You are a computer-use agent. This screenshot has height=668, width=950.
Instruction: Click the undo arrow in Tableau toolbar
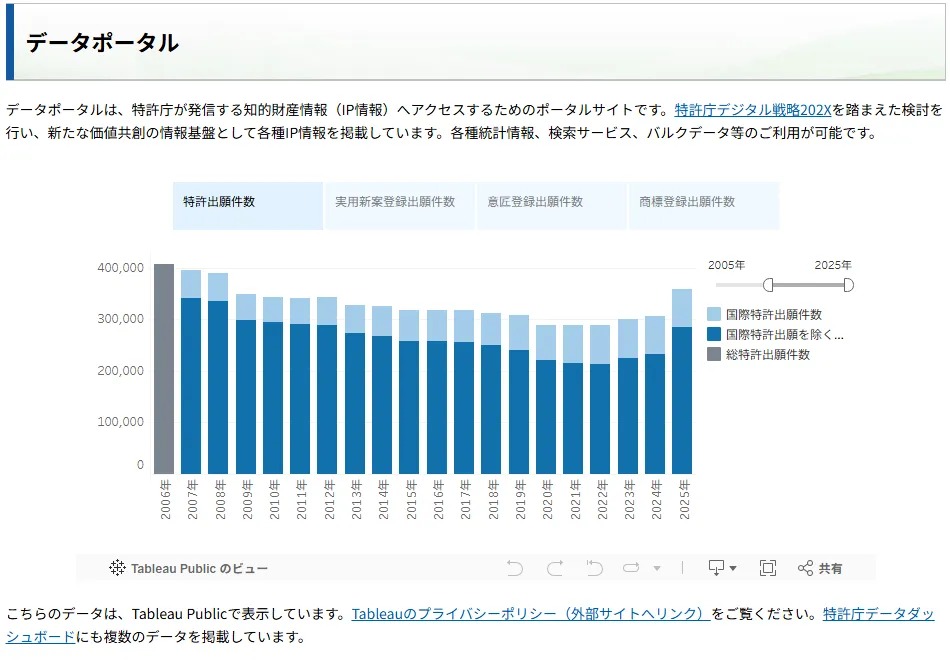pyautogui.click(x=515, y=568)
